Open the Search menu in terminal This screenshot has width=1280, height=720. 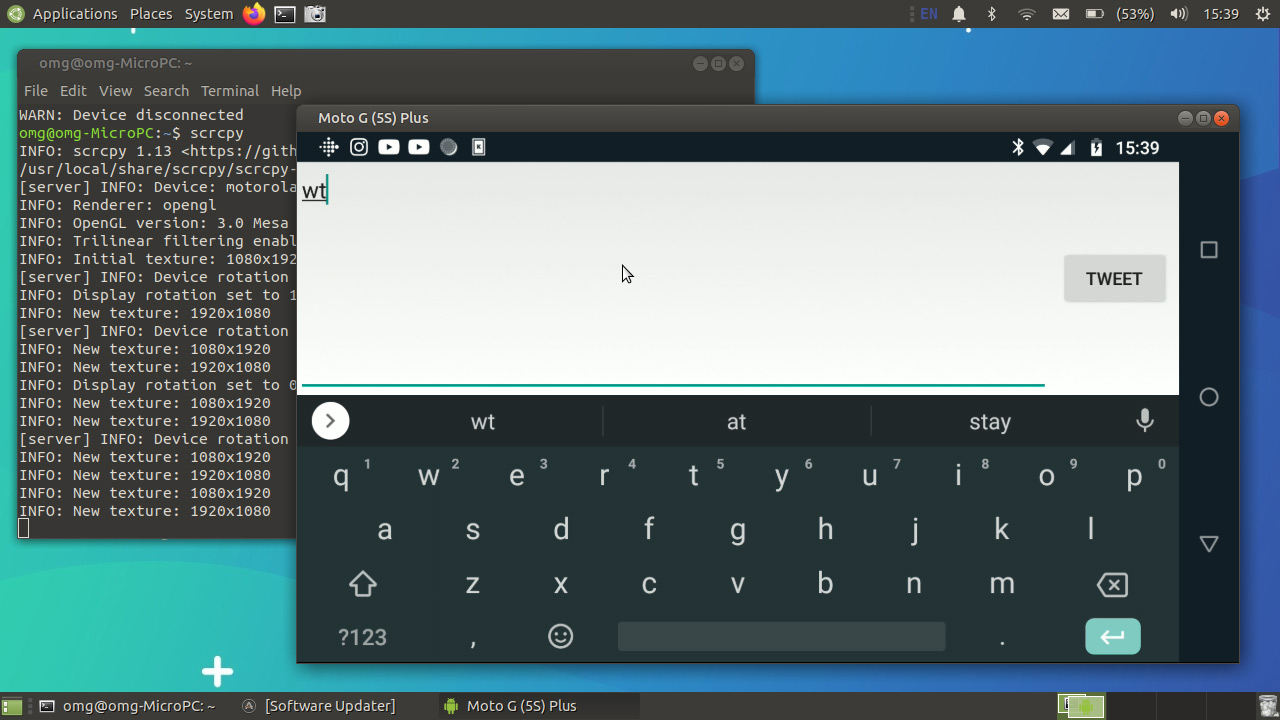tap(166, 91)
